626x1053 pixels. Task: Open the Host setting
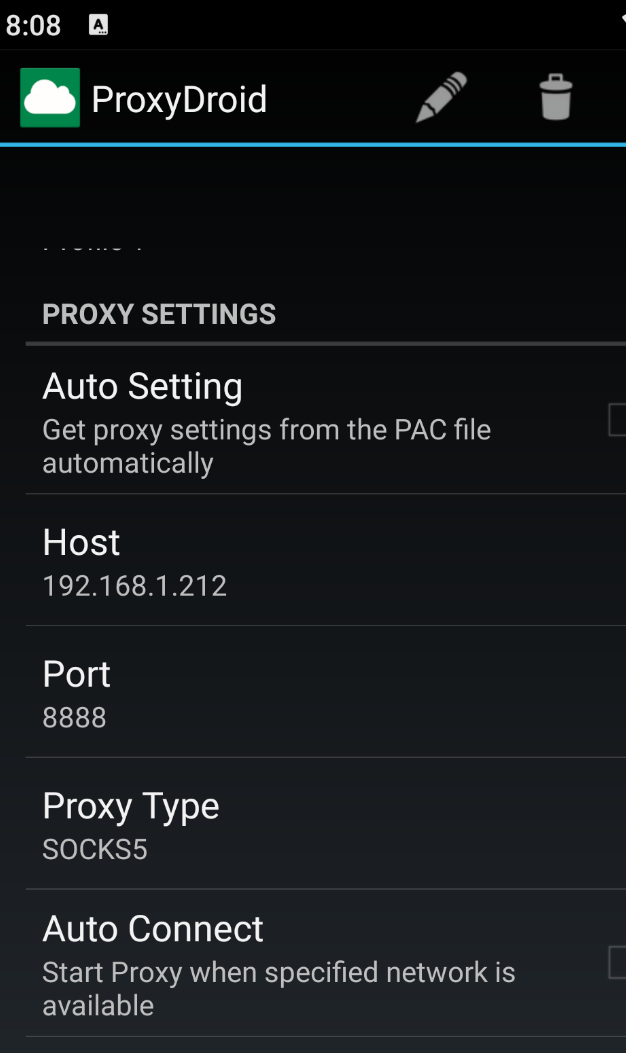tap(81, 542)
